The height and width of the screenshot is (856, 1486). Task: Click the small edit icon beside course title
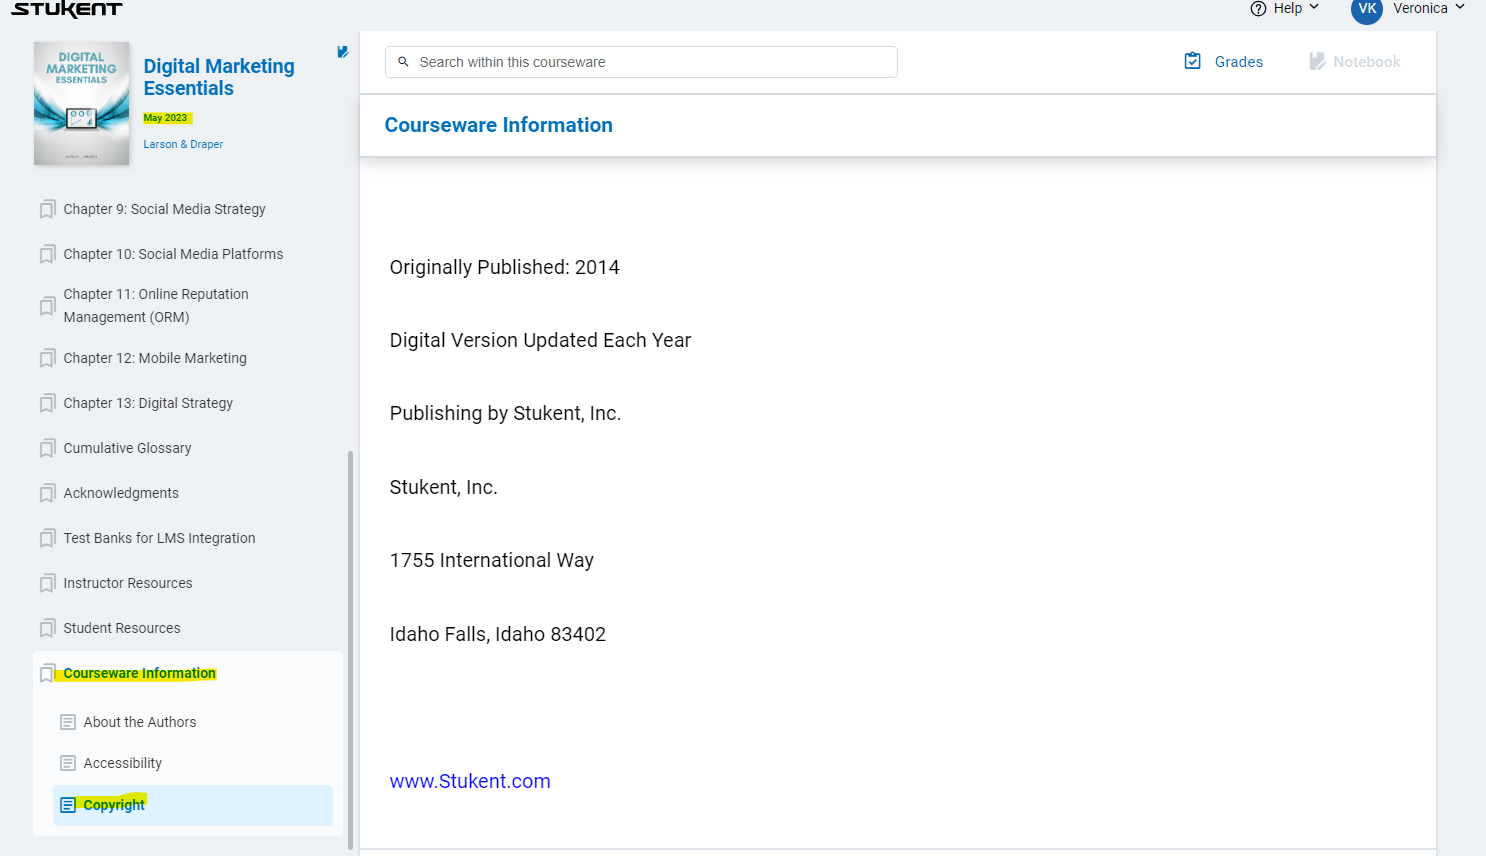click(342, 52)
